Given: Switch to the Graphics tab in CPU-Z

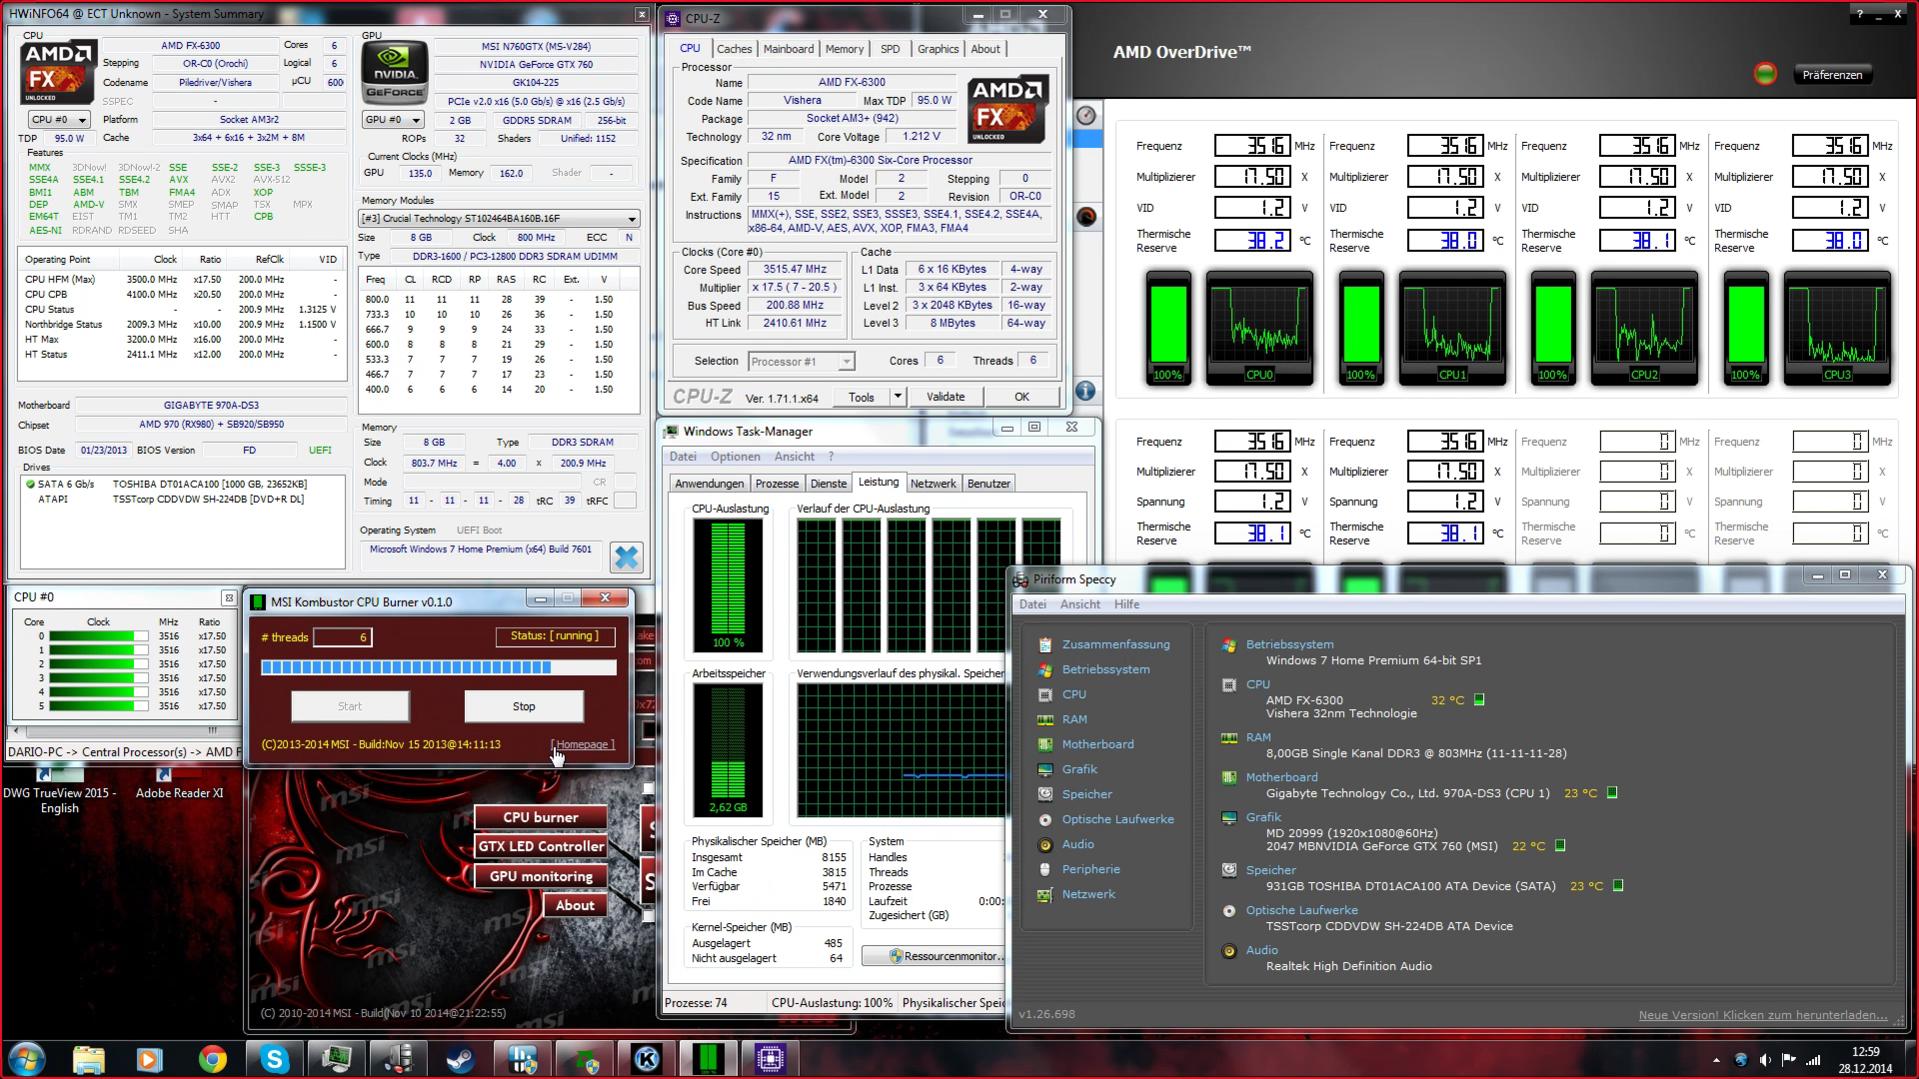Looking at the screenshot, I should pyautogui.click(x=938, y=49).
